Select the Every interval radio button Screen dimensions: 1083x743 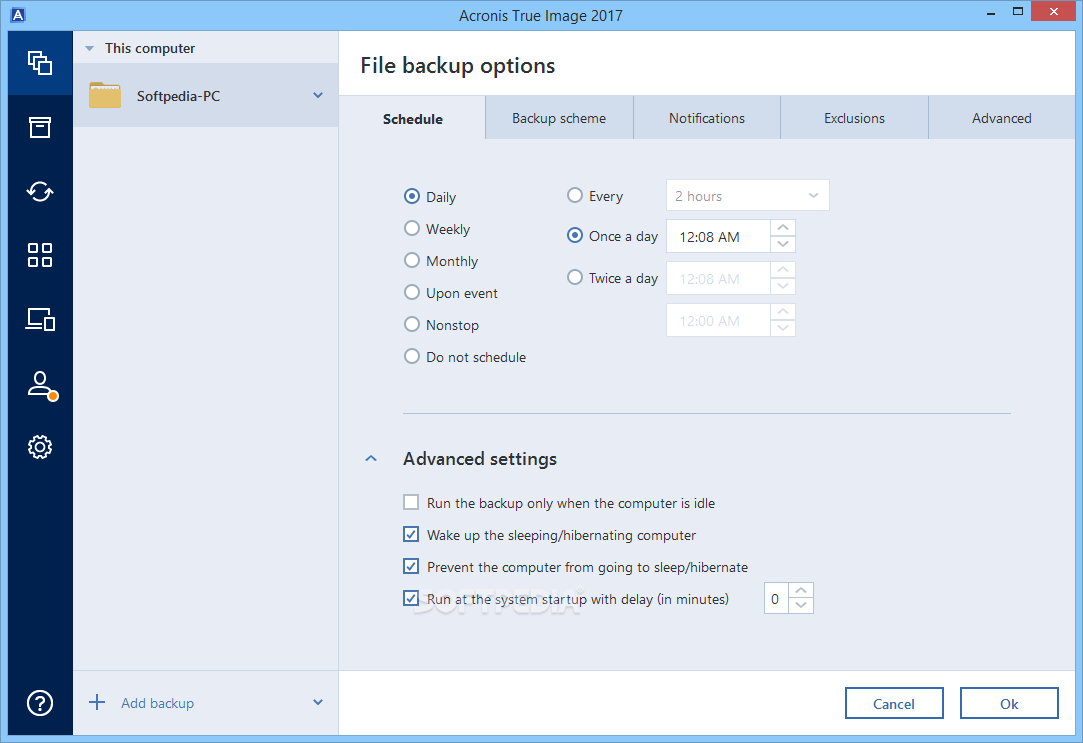(x=575, y=195)
